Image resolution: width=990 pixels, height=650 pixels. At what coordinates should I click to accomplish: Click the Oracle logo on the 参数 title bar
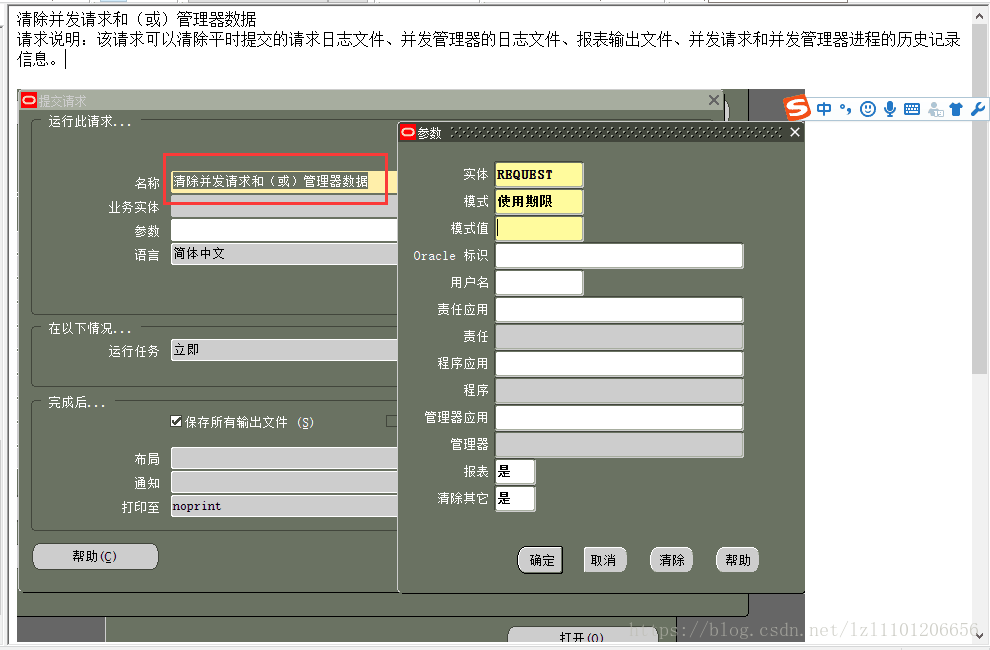pos(406,131)
